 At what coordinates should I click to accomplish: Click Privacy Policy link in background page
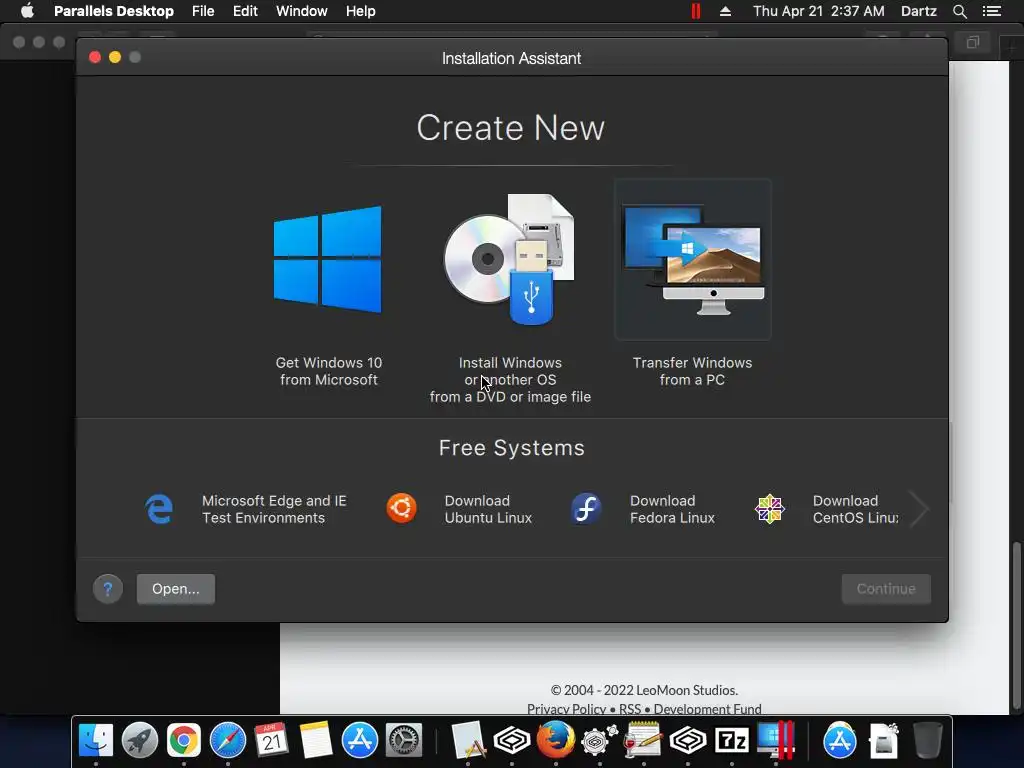point(566,709)
